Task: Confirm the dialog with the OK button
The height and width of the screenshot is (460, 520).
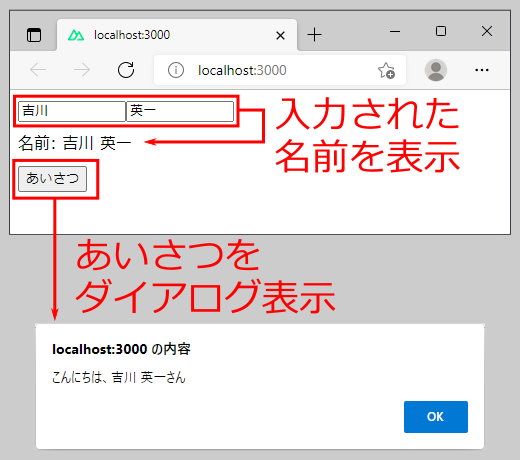Action: tap(436, 417)
